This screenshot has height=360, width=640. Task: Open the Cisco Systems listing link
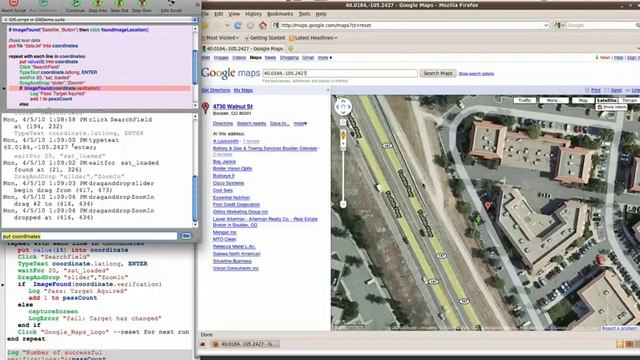(228, 183)
